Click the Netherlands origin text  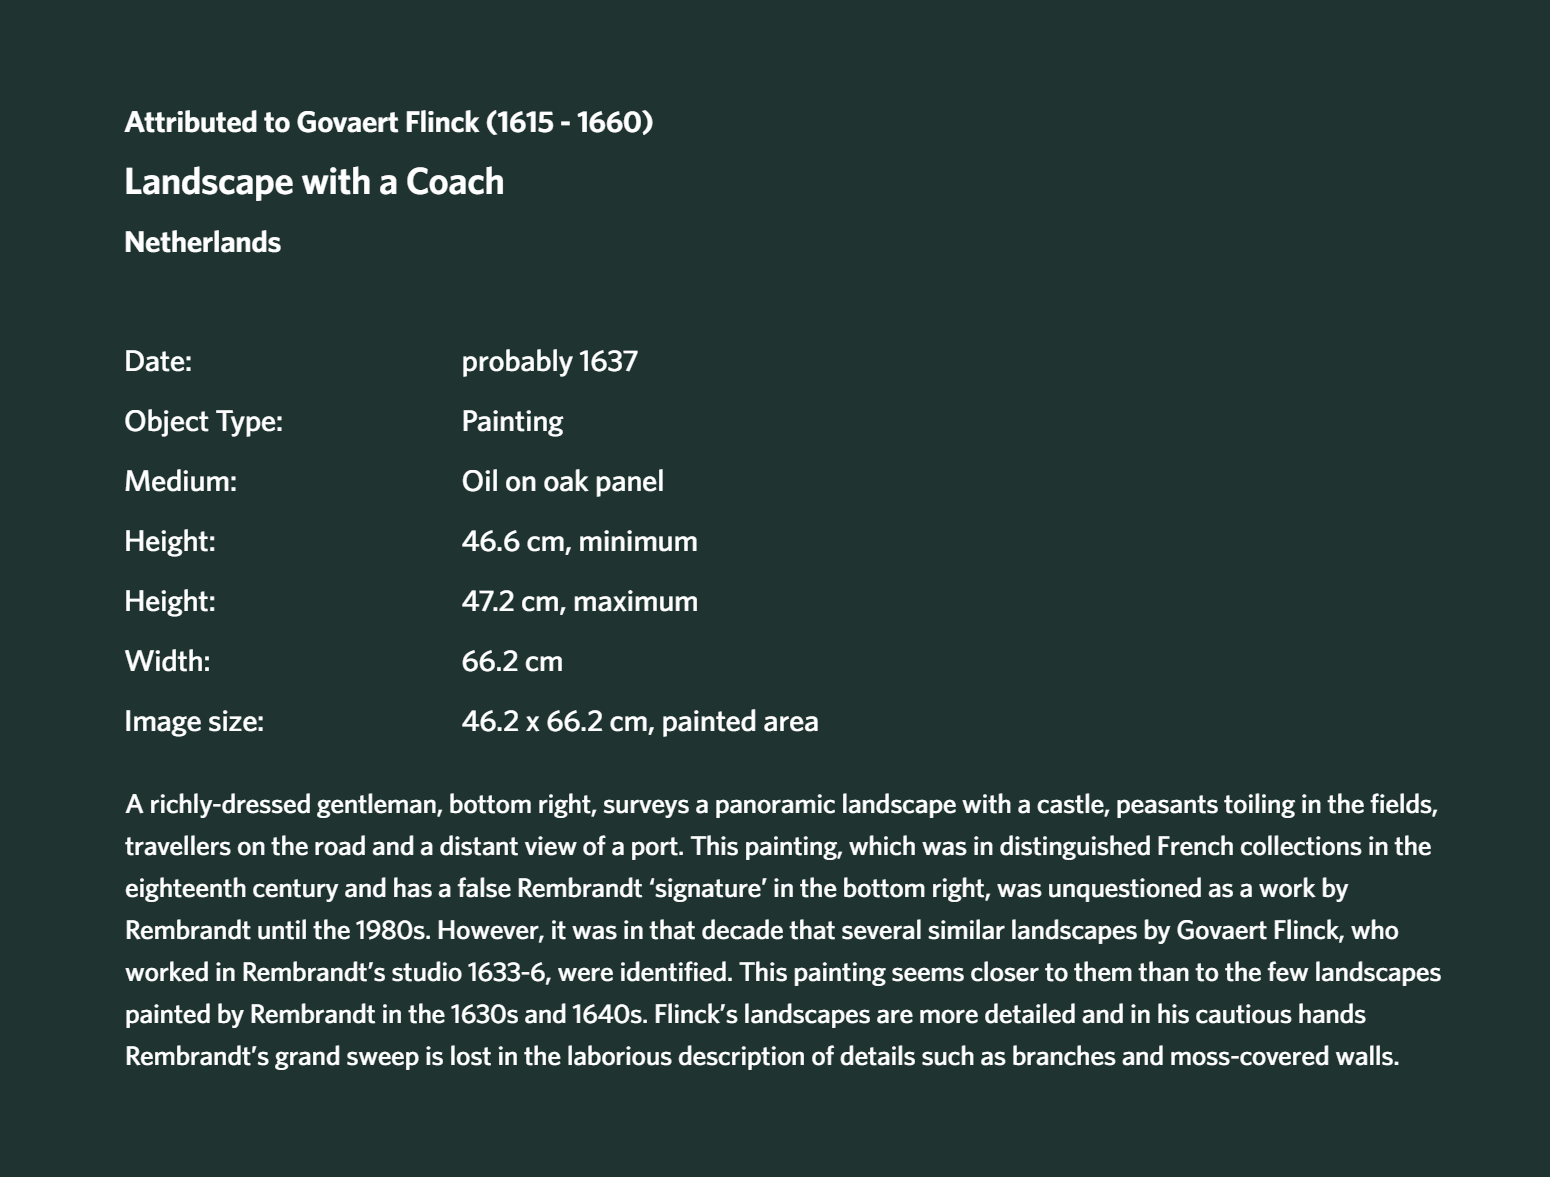pos(202,242)
